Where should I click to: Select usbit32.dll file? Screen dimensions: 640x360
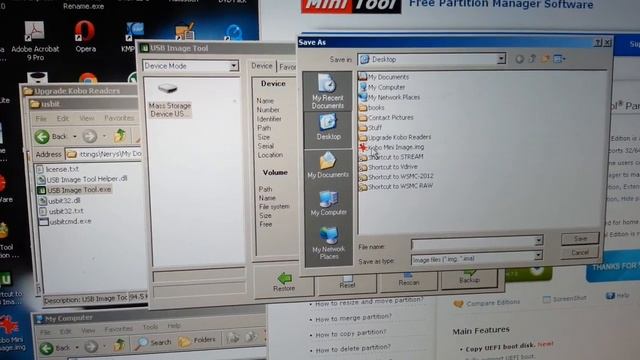[60, 201]
